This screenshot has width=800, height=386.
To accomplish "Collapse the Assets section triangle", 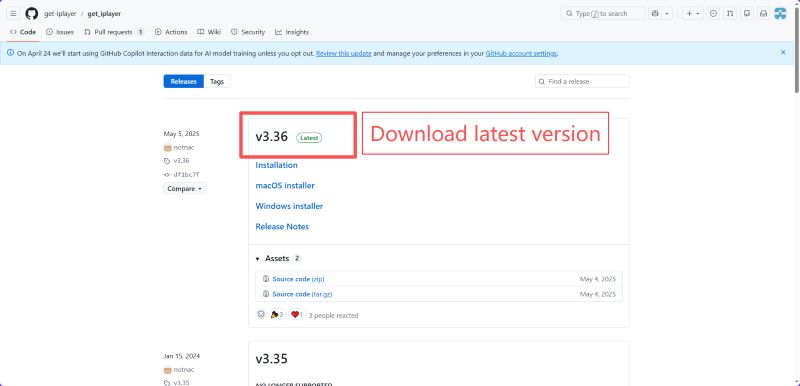I will point(258,259).
